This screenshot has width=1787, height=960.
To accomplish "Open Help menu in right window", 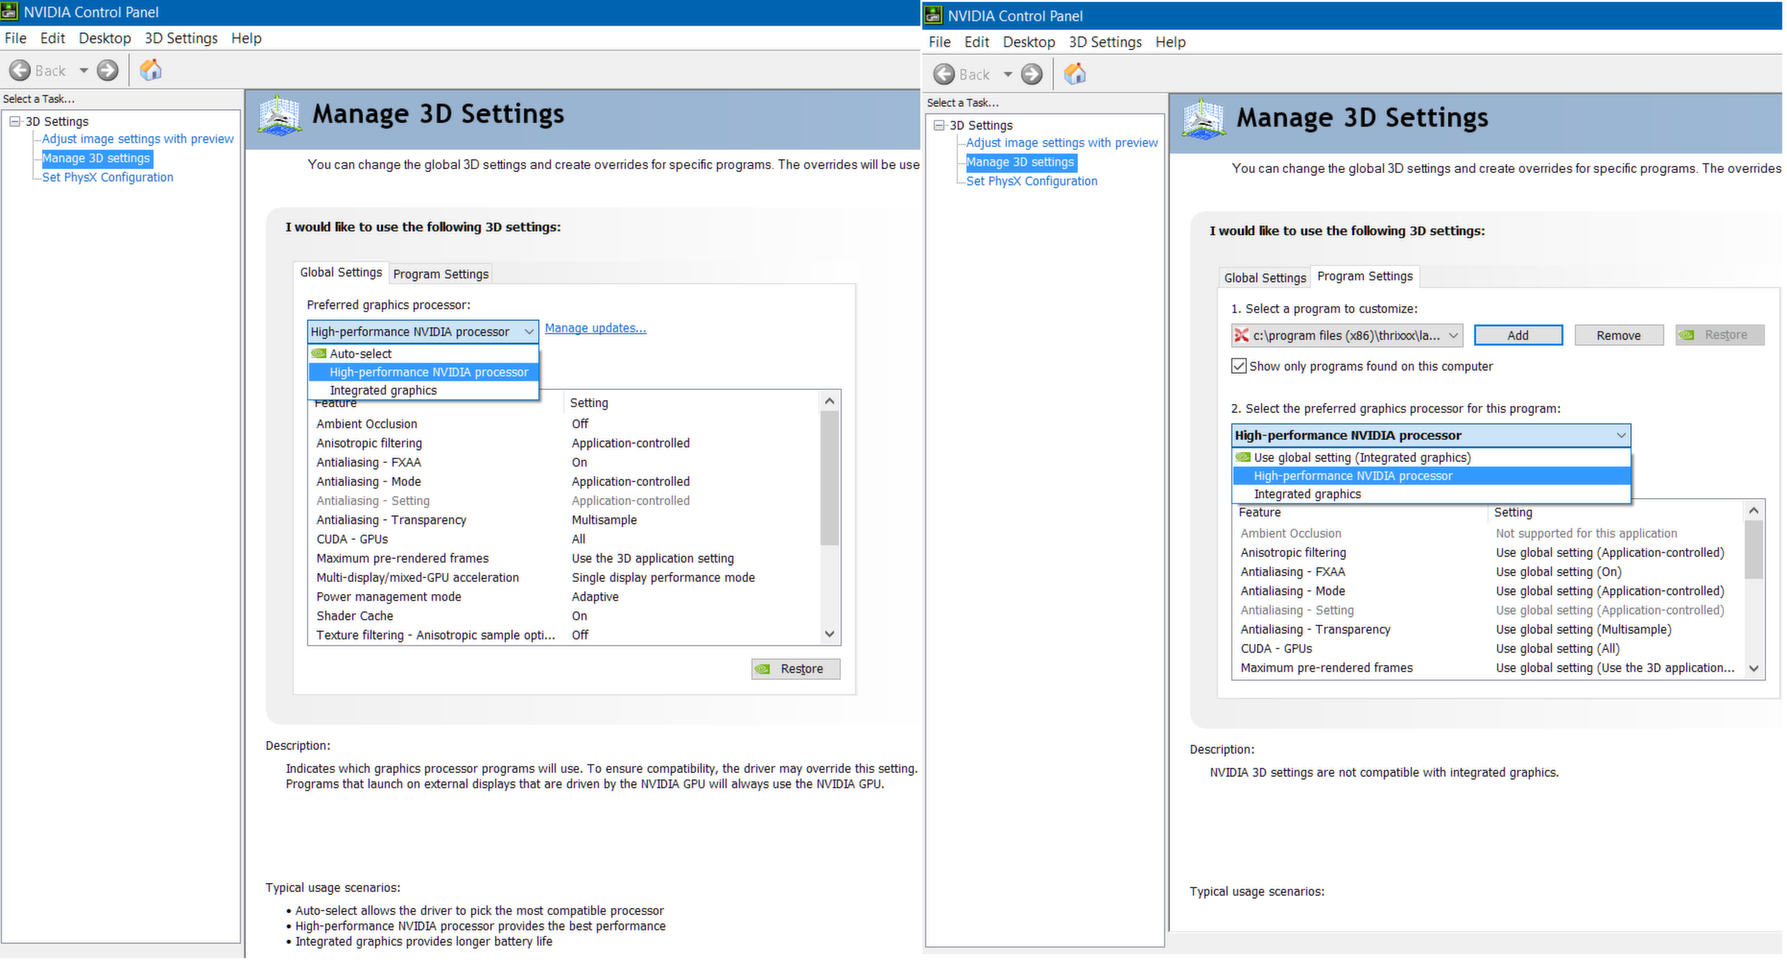I will coord(1170,42).
